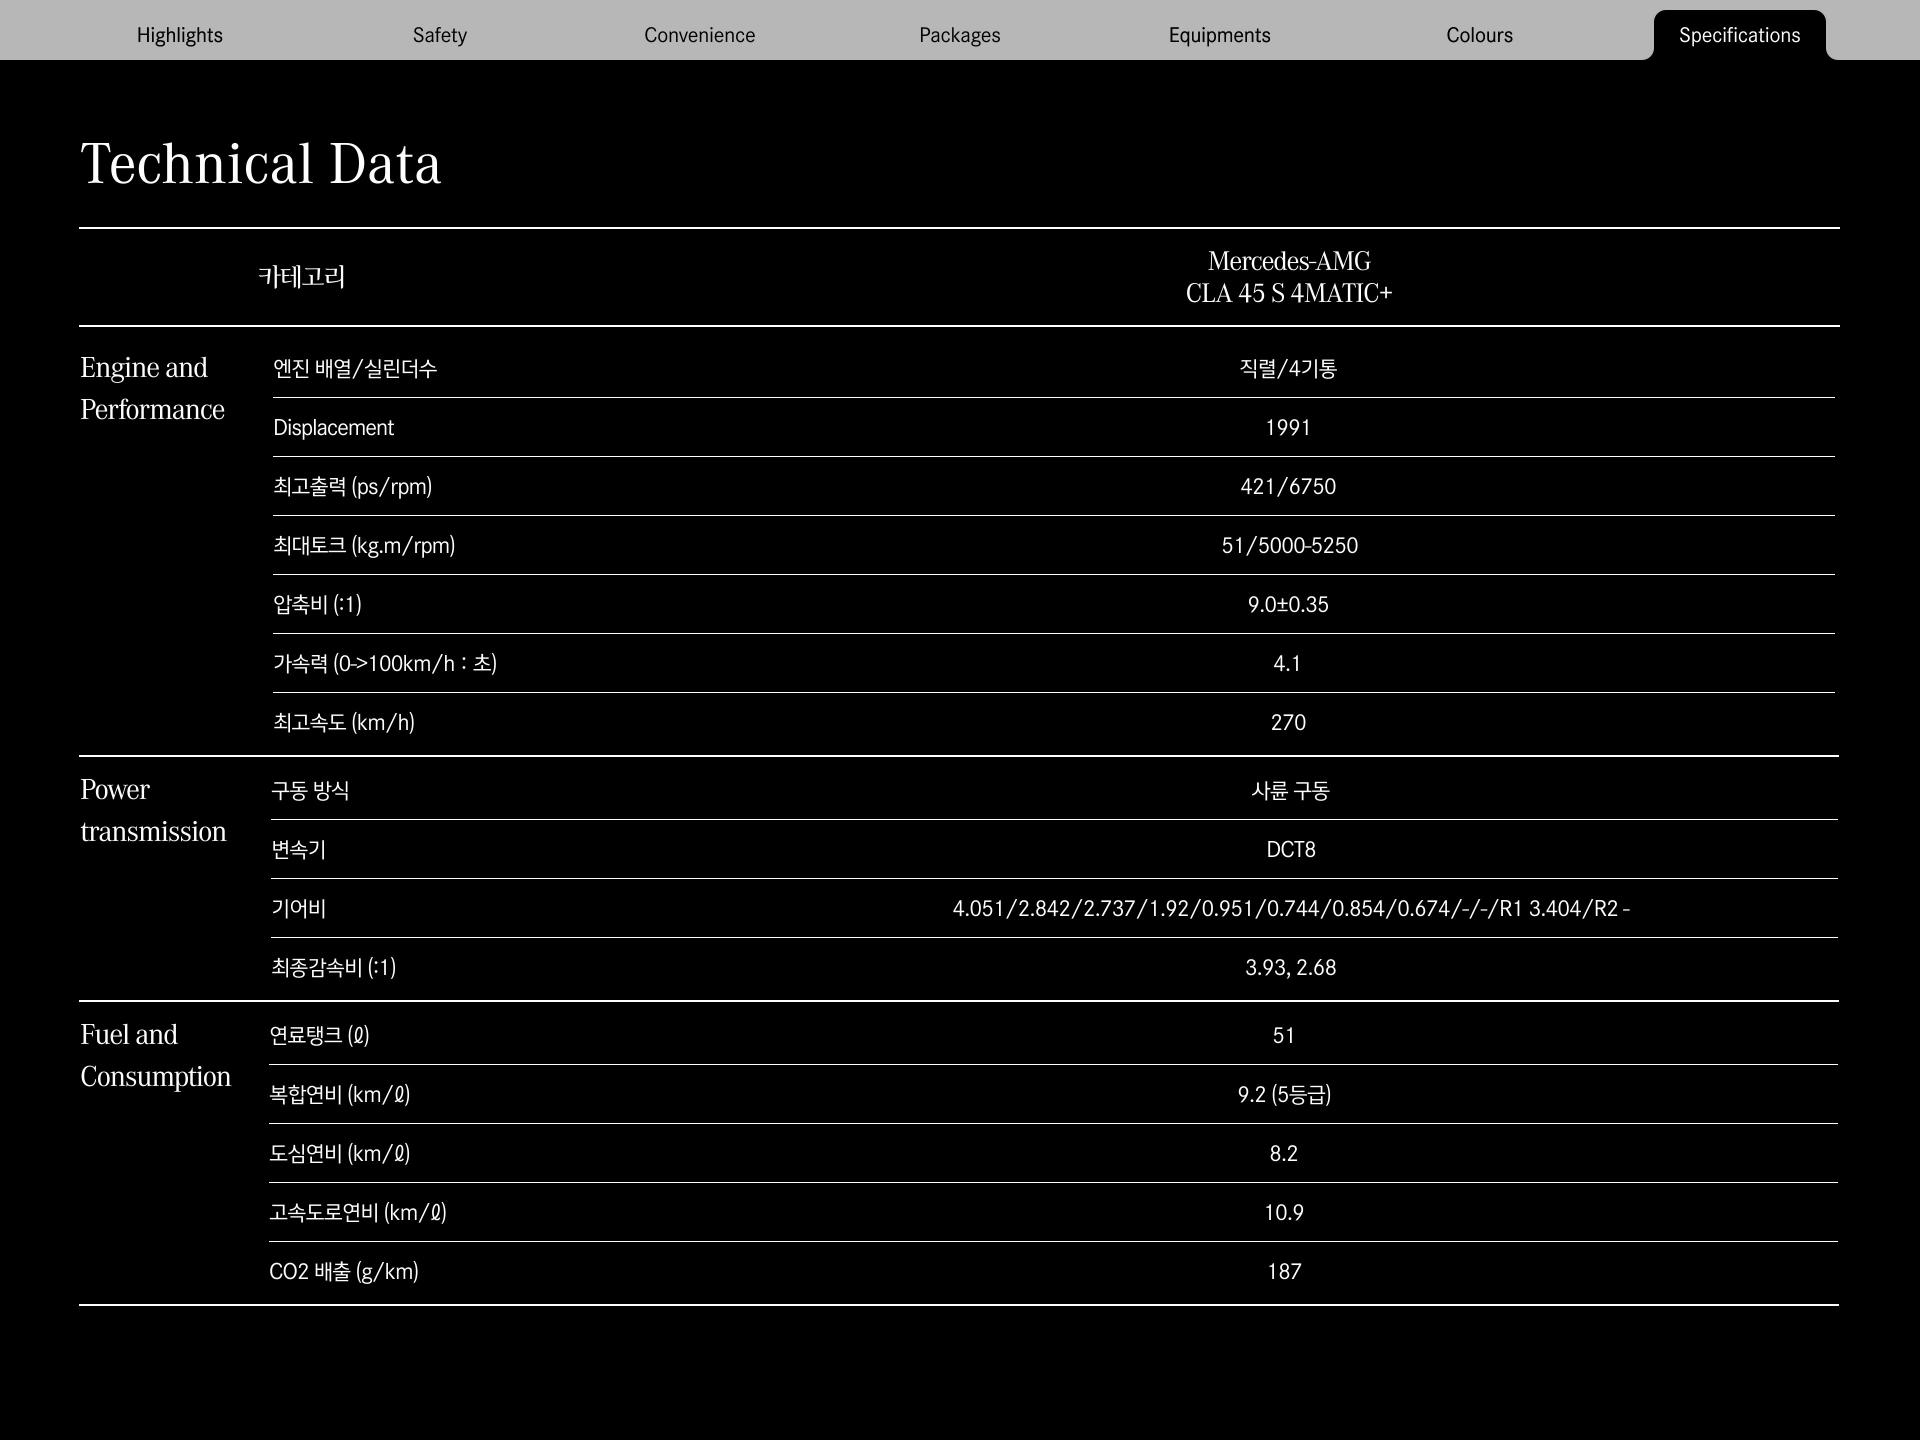
Task: Click the 변속기 label
Action: tap(298, 850)
